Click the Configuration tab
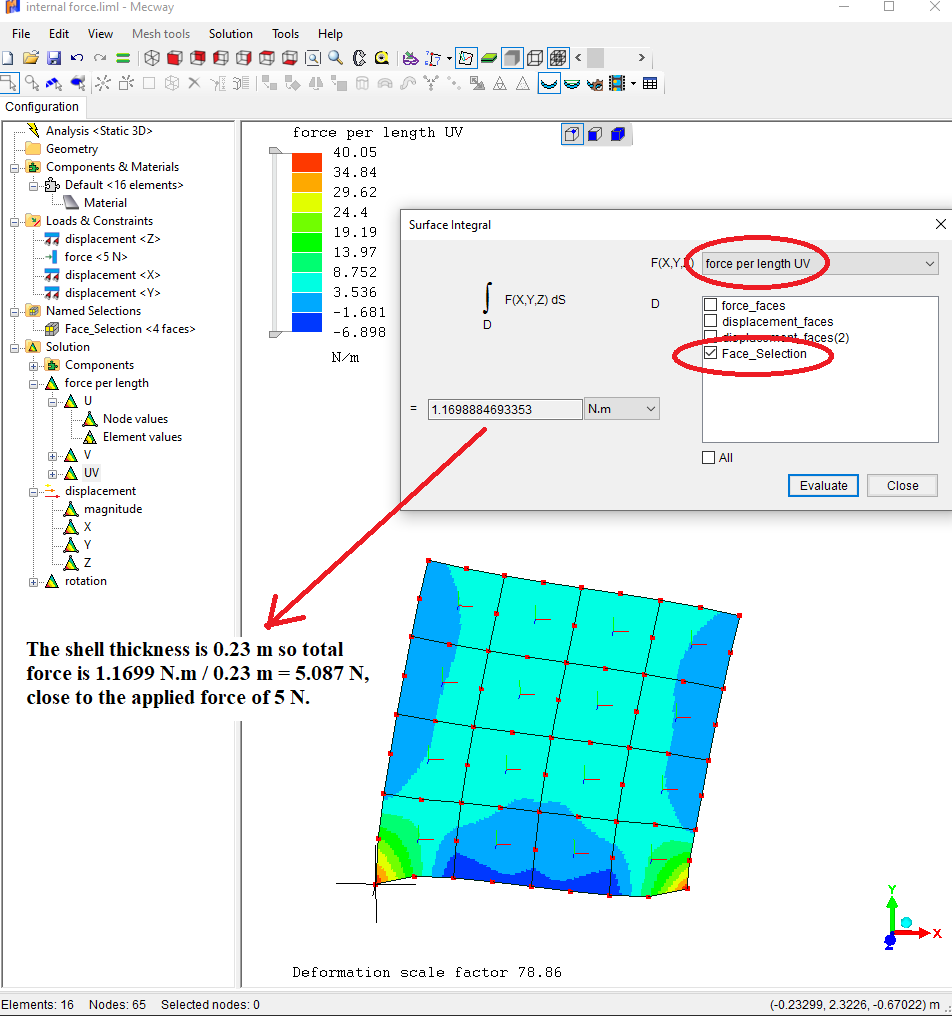The image size is (952, 1016). (x=42, y=107)
